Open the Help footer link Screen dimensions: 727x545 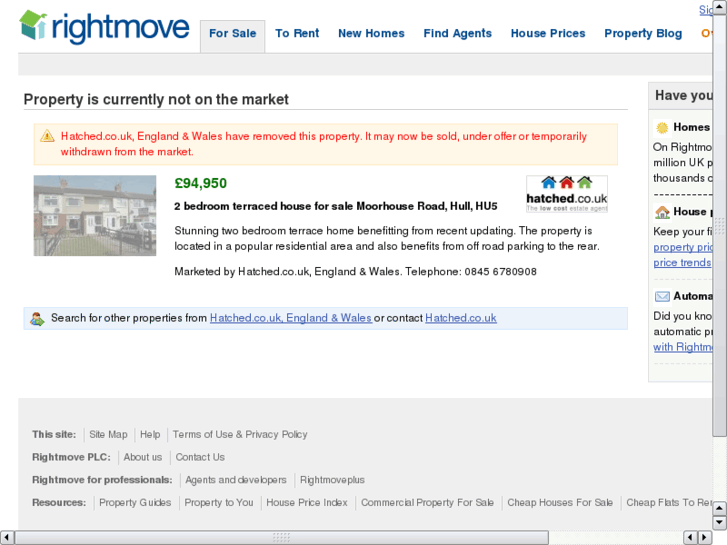coord(150,435)
